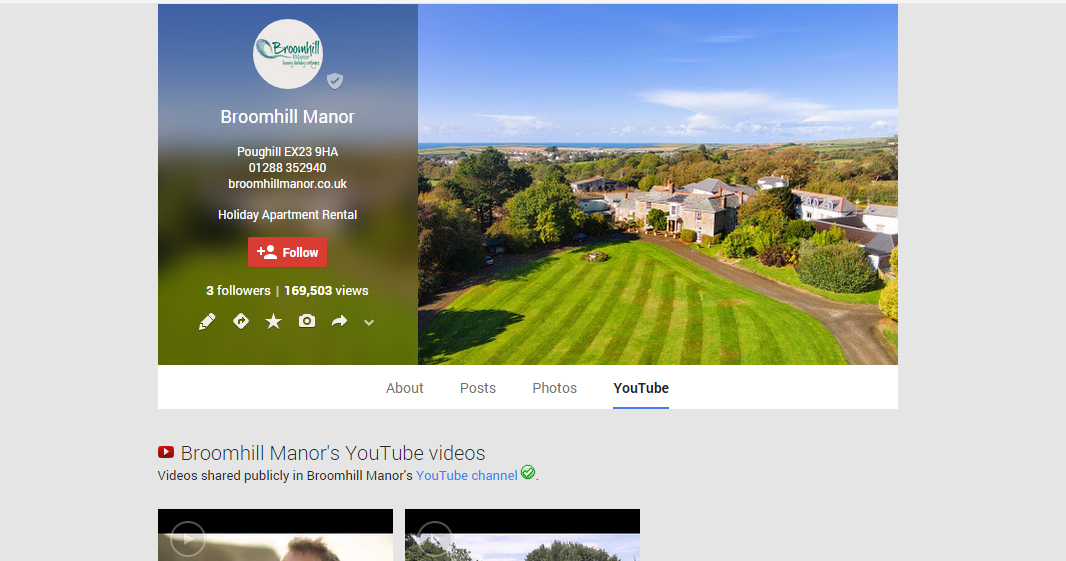The width and height of the screenshot is (1066, 561).
Task: Click the pencil edit icon
Action: (207, 321)
